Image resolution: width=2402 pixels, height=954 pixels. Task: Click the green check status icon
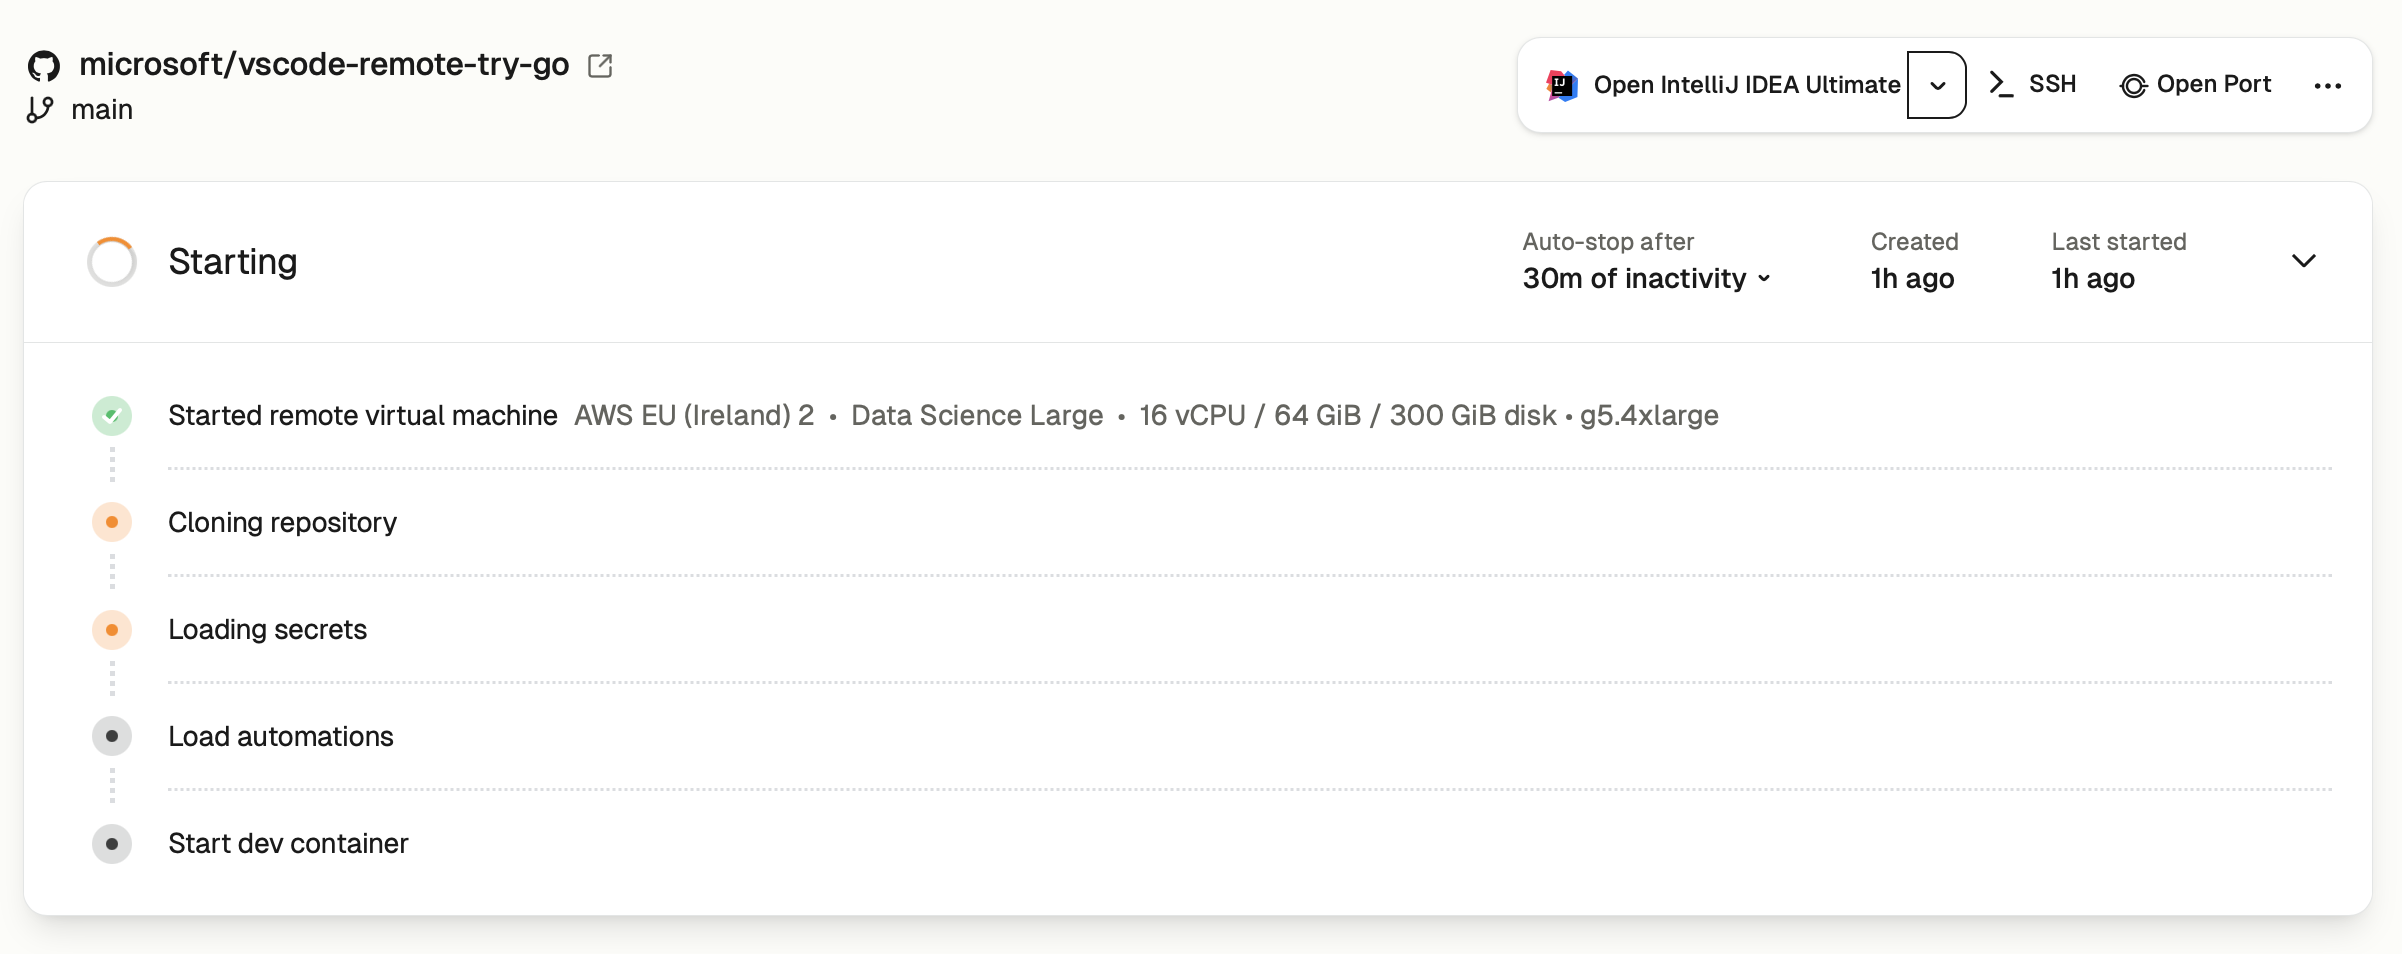pos(112,416)
